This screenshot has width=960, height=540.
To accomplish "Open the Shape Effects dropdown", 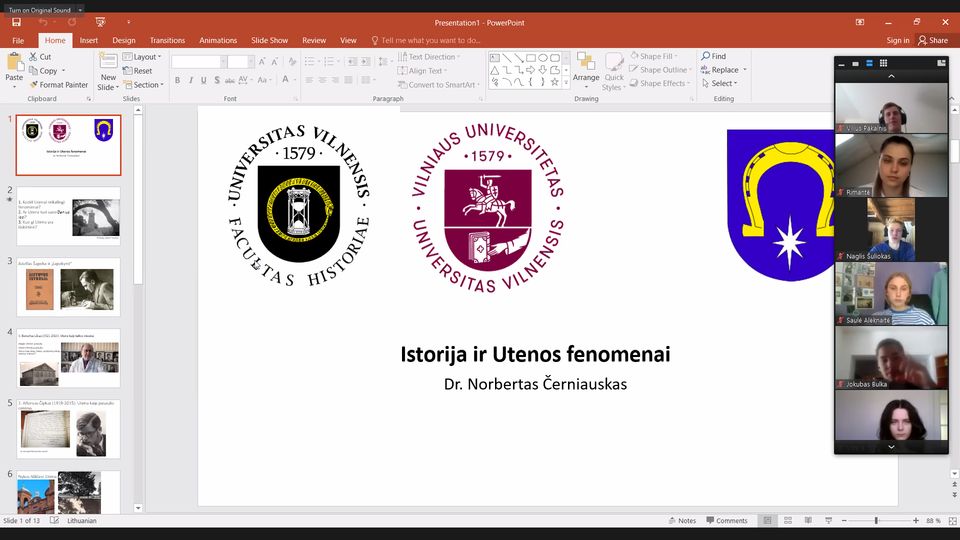I will [660, 83].
